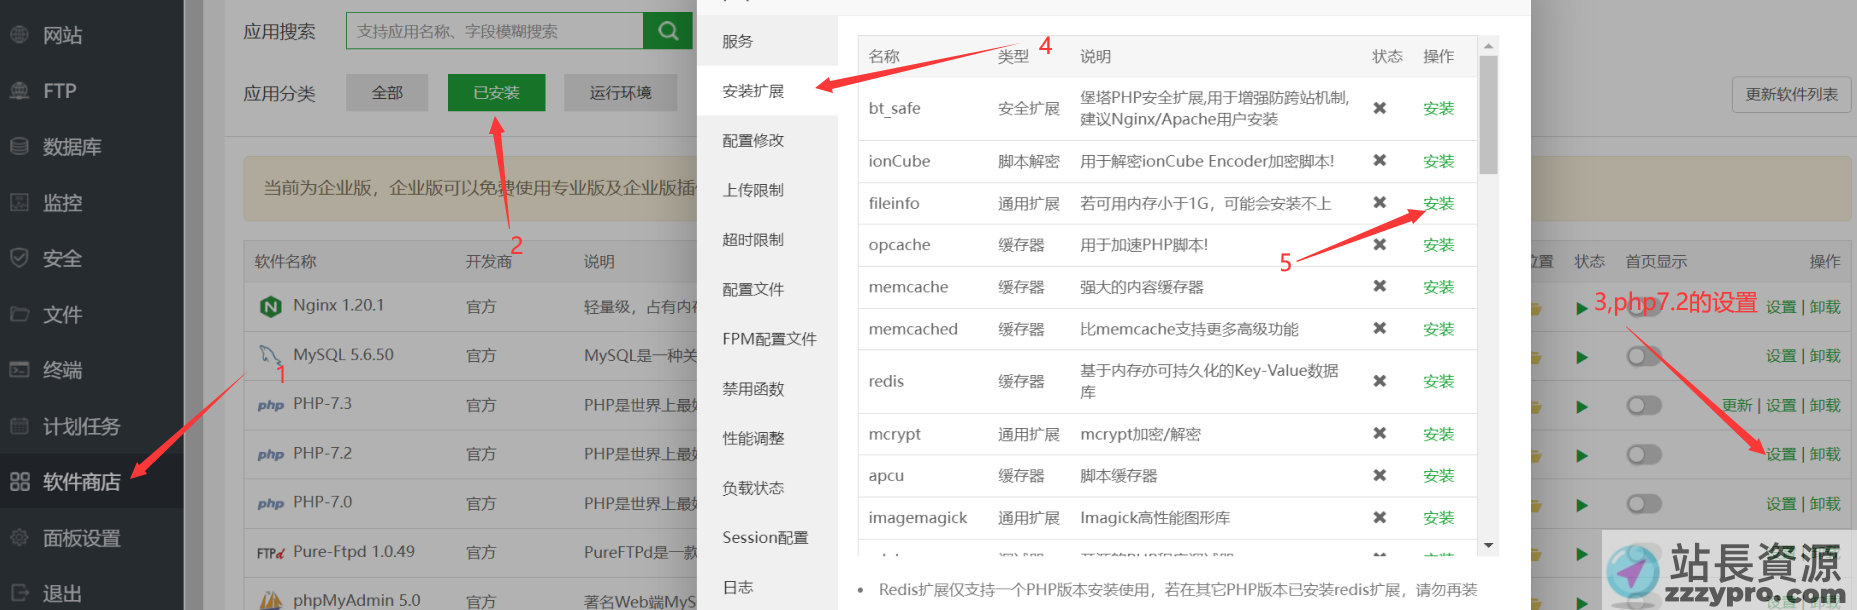Click the PHP-7.0 row status play icon
The height and width of the screenshot is (610, 1857).
[x=1582, y=505]
